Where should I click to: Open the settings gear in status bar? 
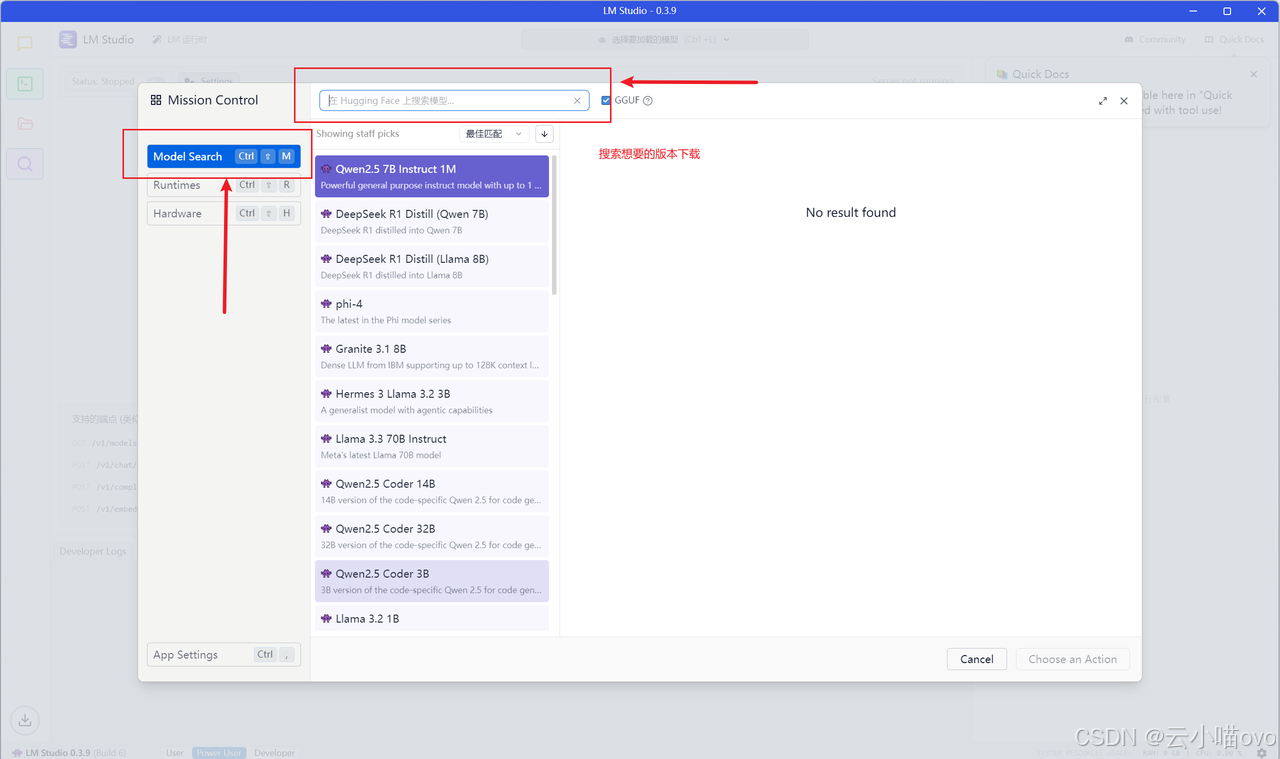[1262, 753]
